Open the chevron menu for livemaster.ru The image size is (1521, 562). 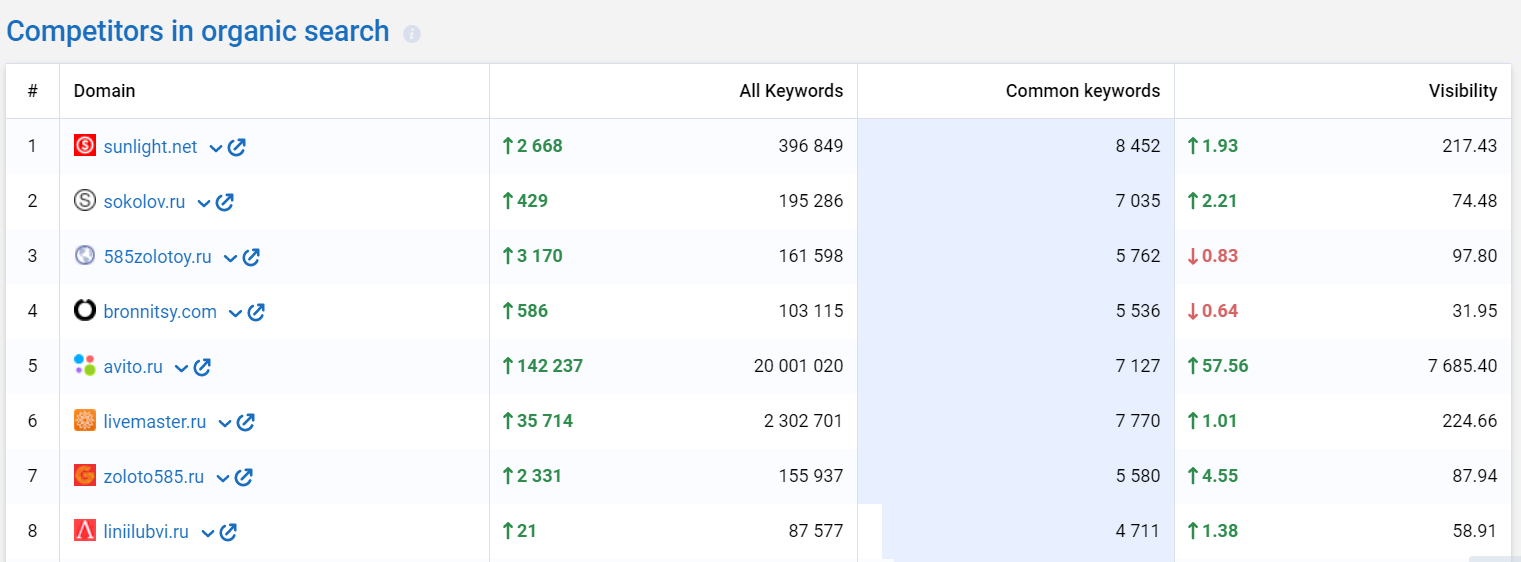pos(224,423)
